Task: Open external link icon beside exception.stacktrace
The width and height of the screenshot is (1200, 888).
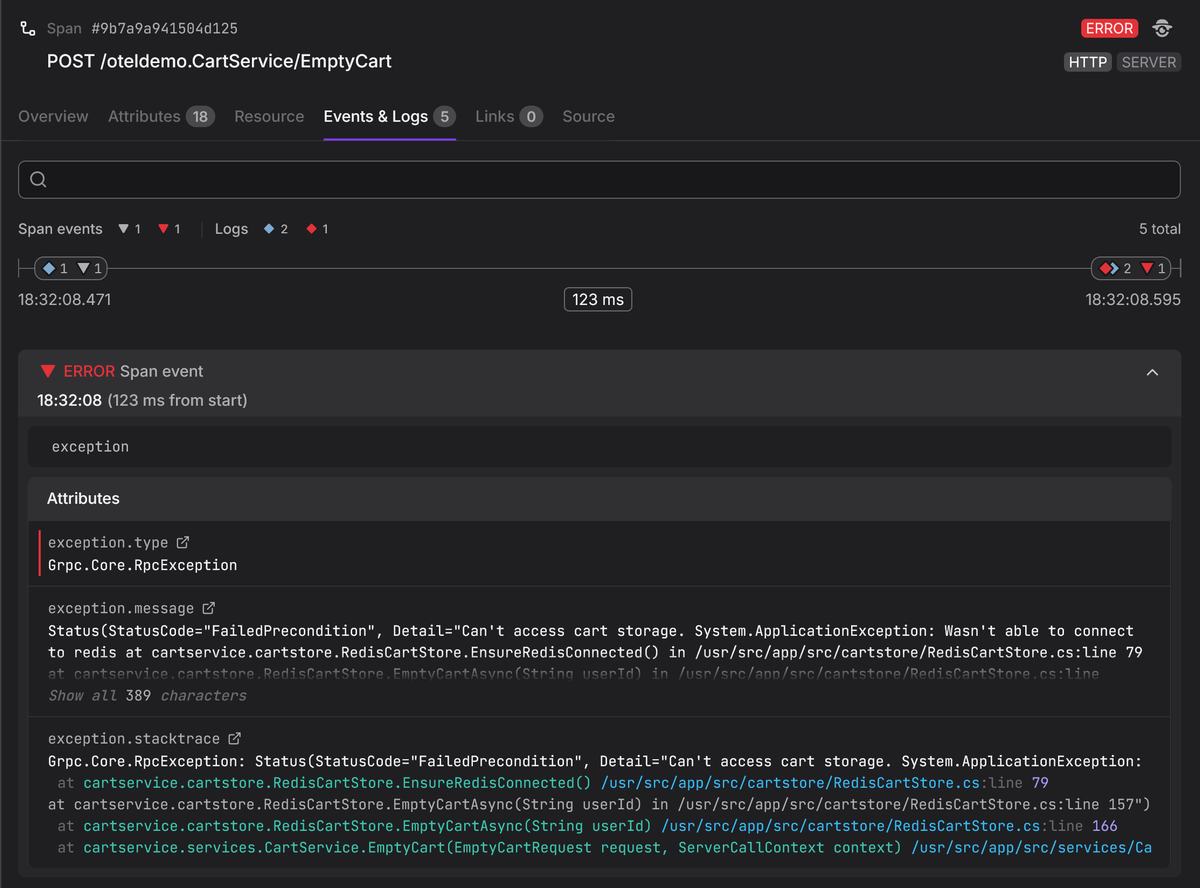Action: 234,739
